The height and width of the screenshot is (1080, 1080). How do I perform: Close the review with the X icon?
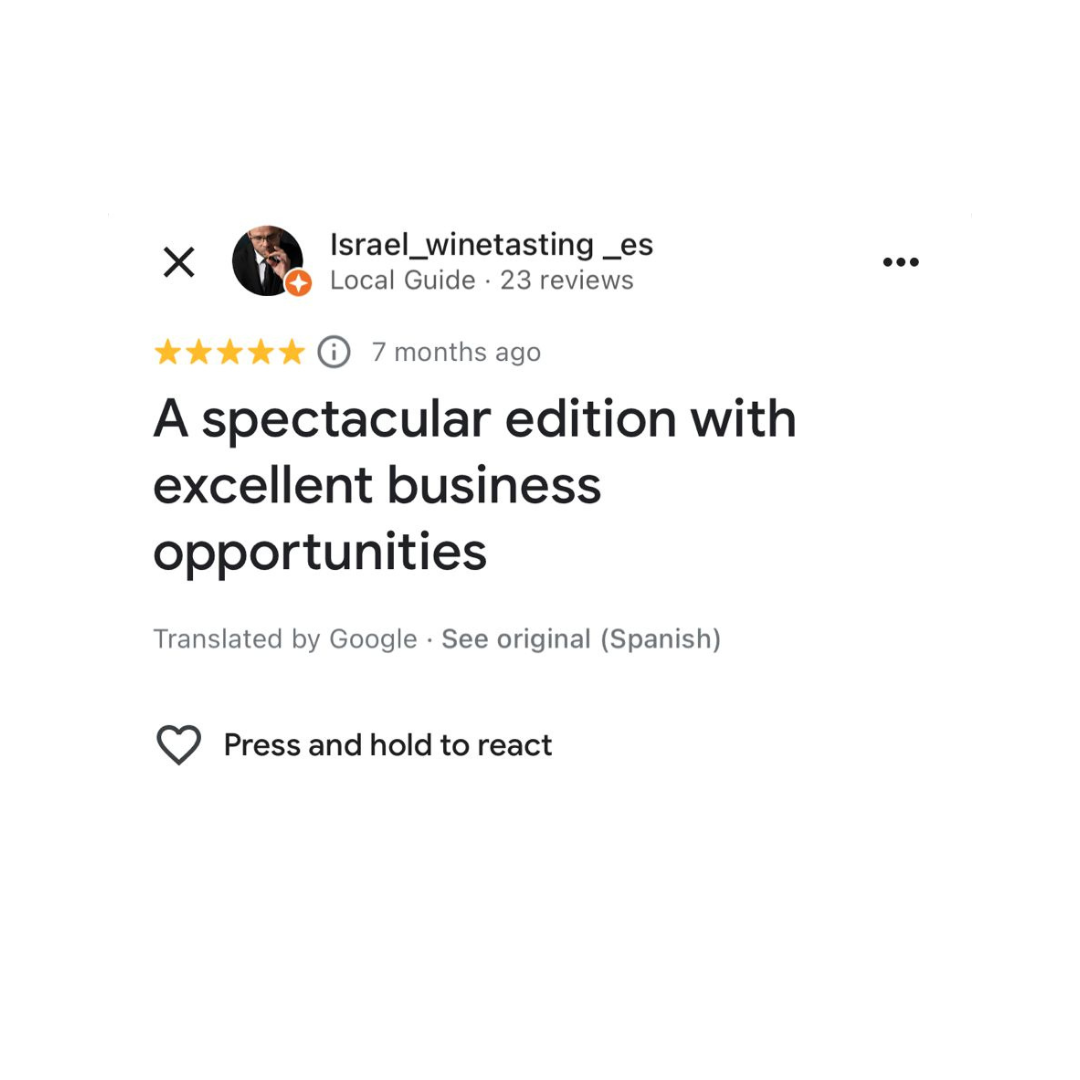pos(179,263)
